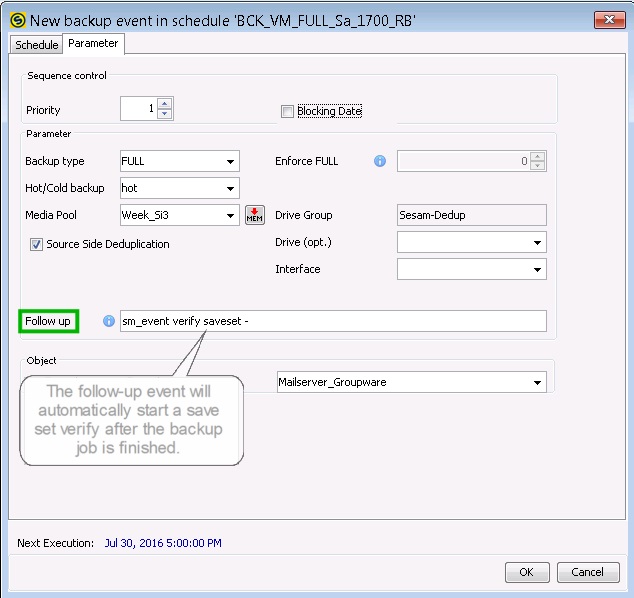This screenshot has width=634, height=598.
Task: Click the Sequence control group label
Action: [x=67, y=76]
